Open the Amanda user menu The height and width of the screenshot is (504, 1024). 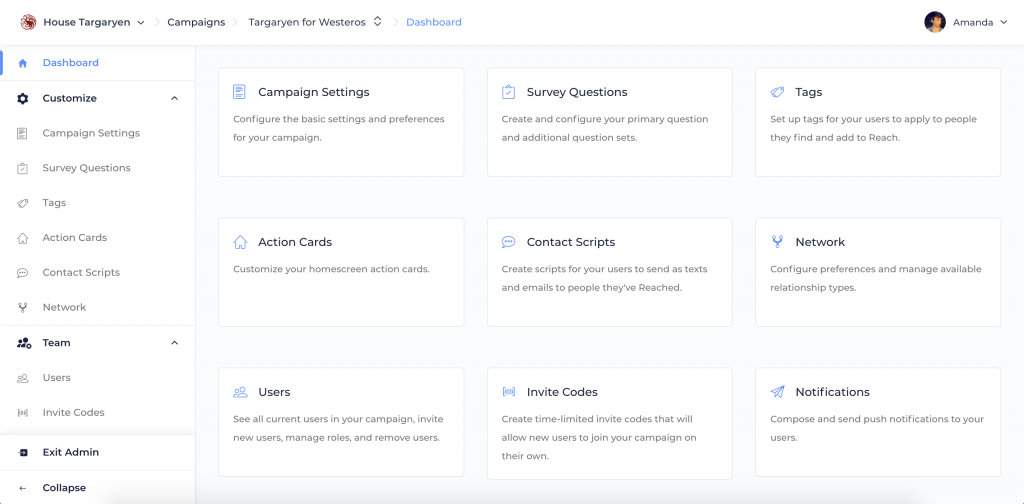click(x=966, y=22)
